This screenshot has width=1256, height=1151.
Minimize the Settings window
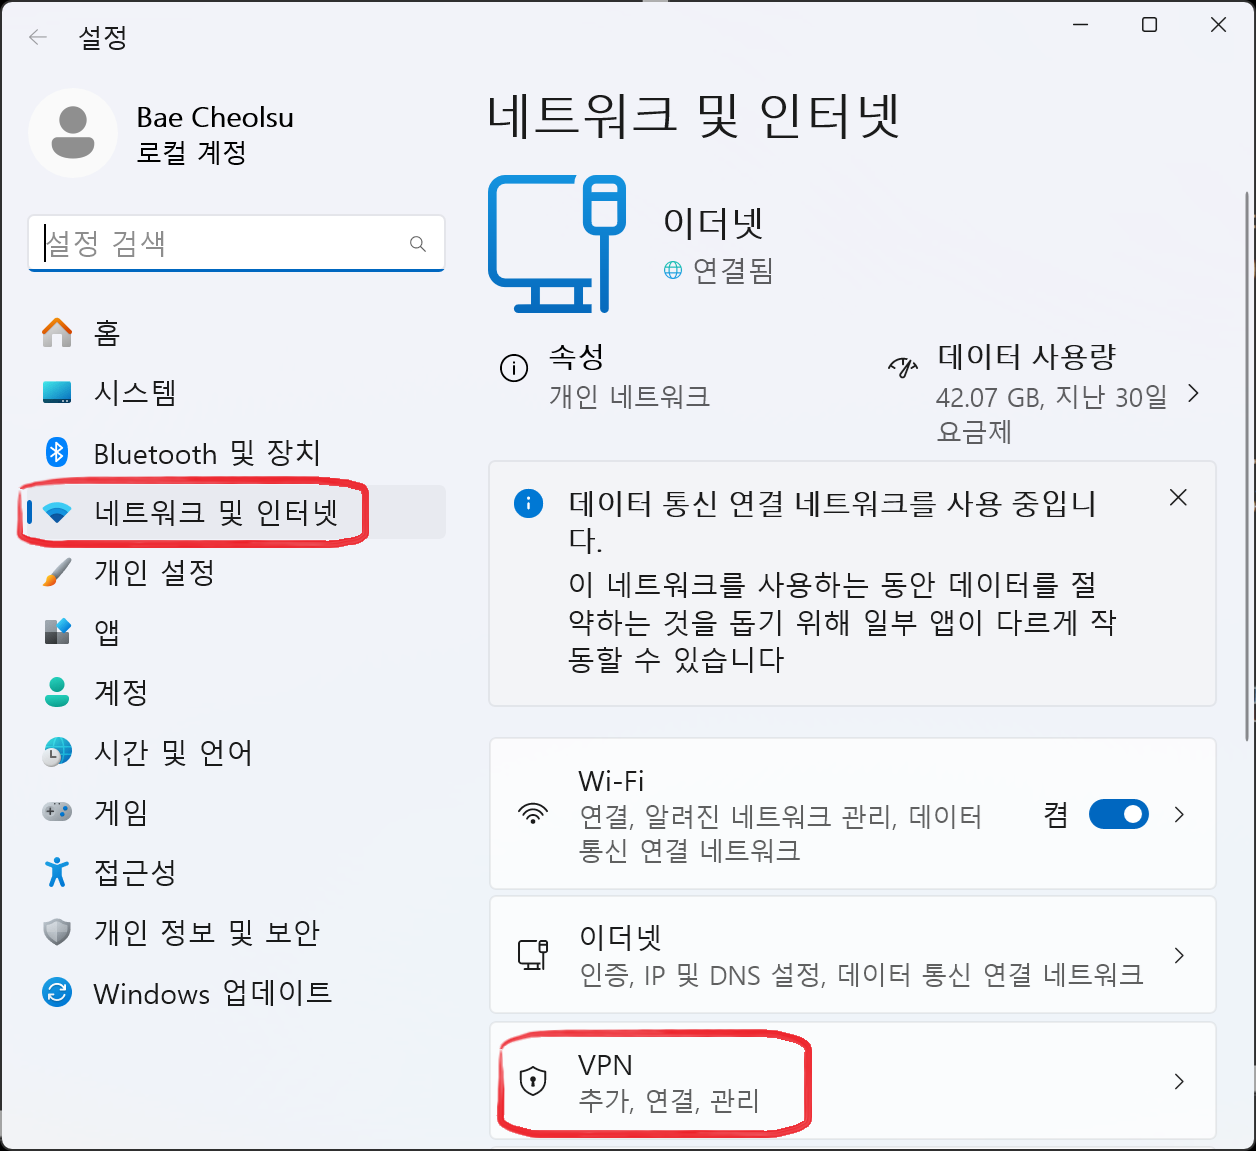(x=1081, y=25)
